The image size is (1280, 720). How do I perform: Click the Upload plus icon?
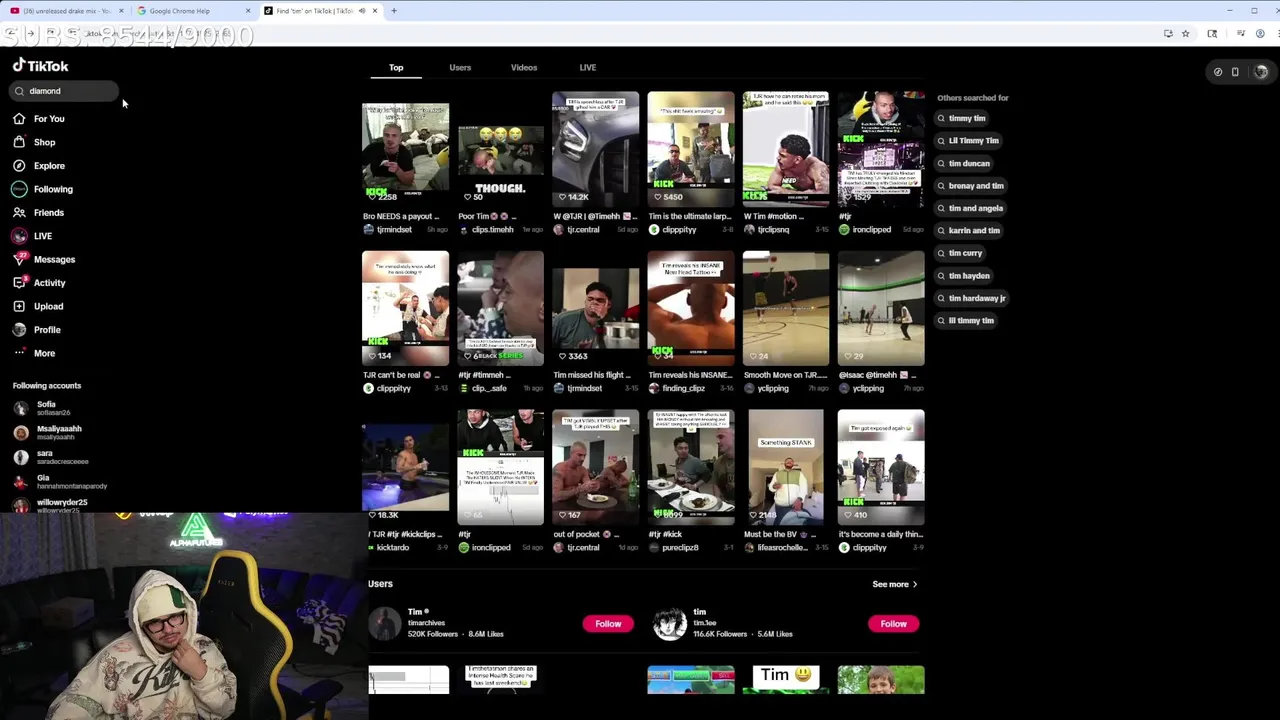[x=19, y=306]
